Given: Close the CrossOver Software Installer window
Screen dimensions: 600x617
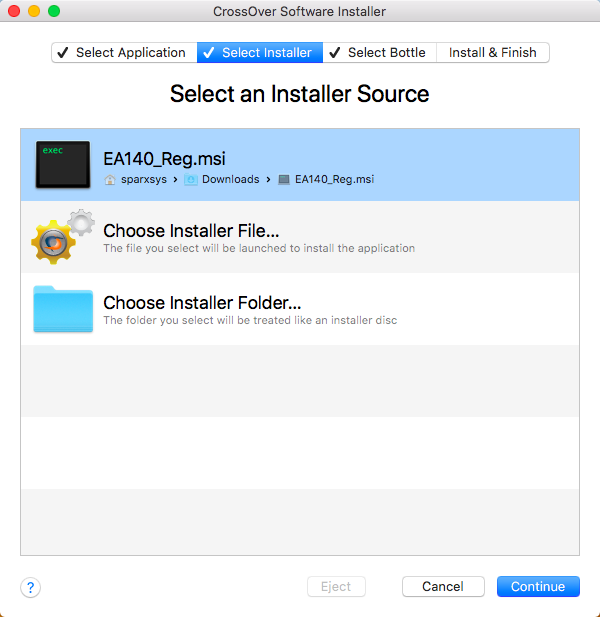Looking at the screenshot, I should (14, 11).
